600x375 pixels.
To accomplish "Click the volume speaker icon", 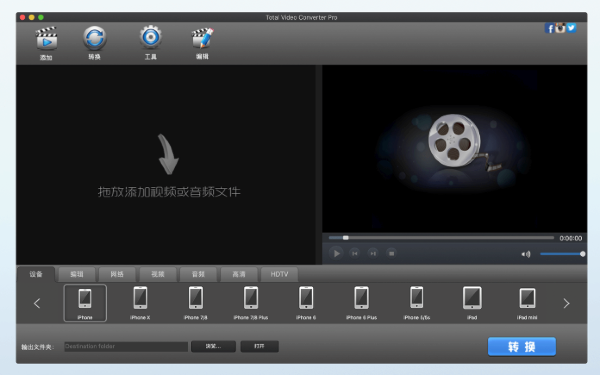I will click(526, 254).
